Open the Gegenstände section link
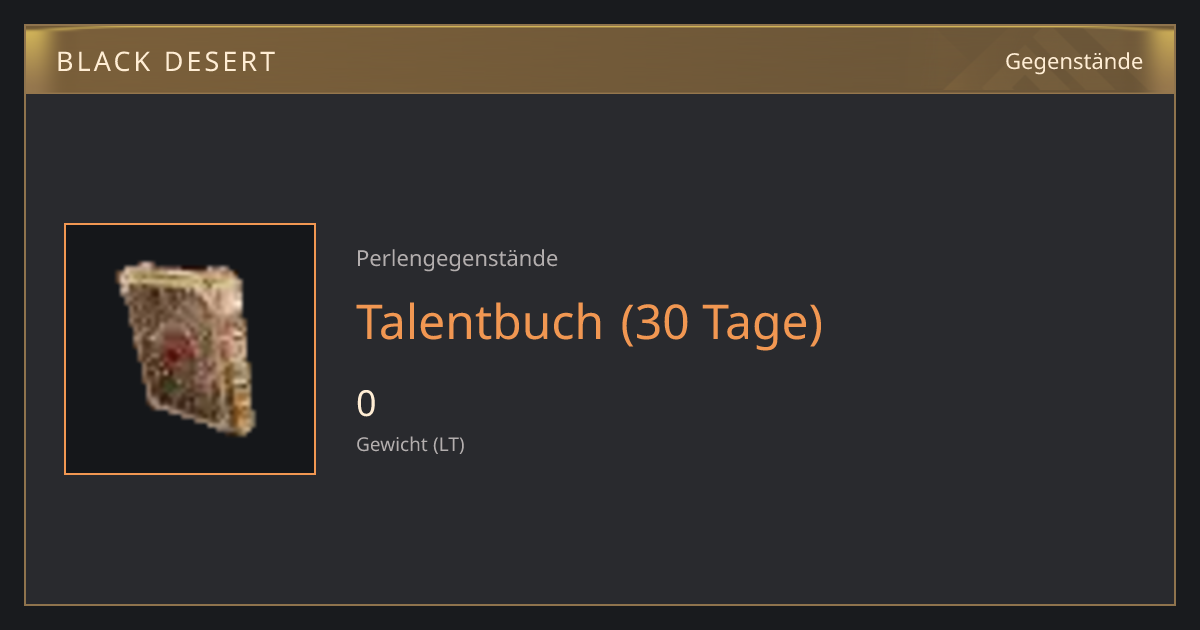Viewport: 1200px width, 630px height. click(1074, 62)
